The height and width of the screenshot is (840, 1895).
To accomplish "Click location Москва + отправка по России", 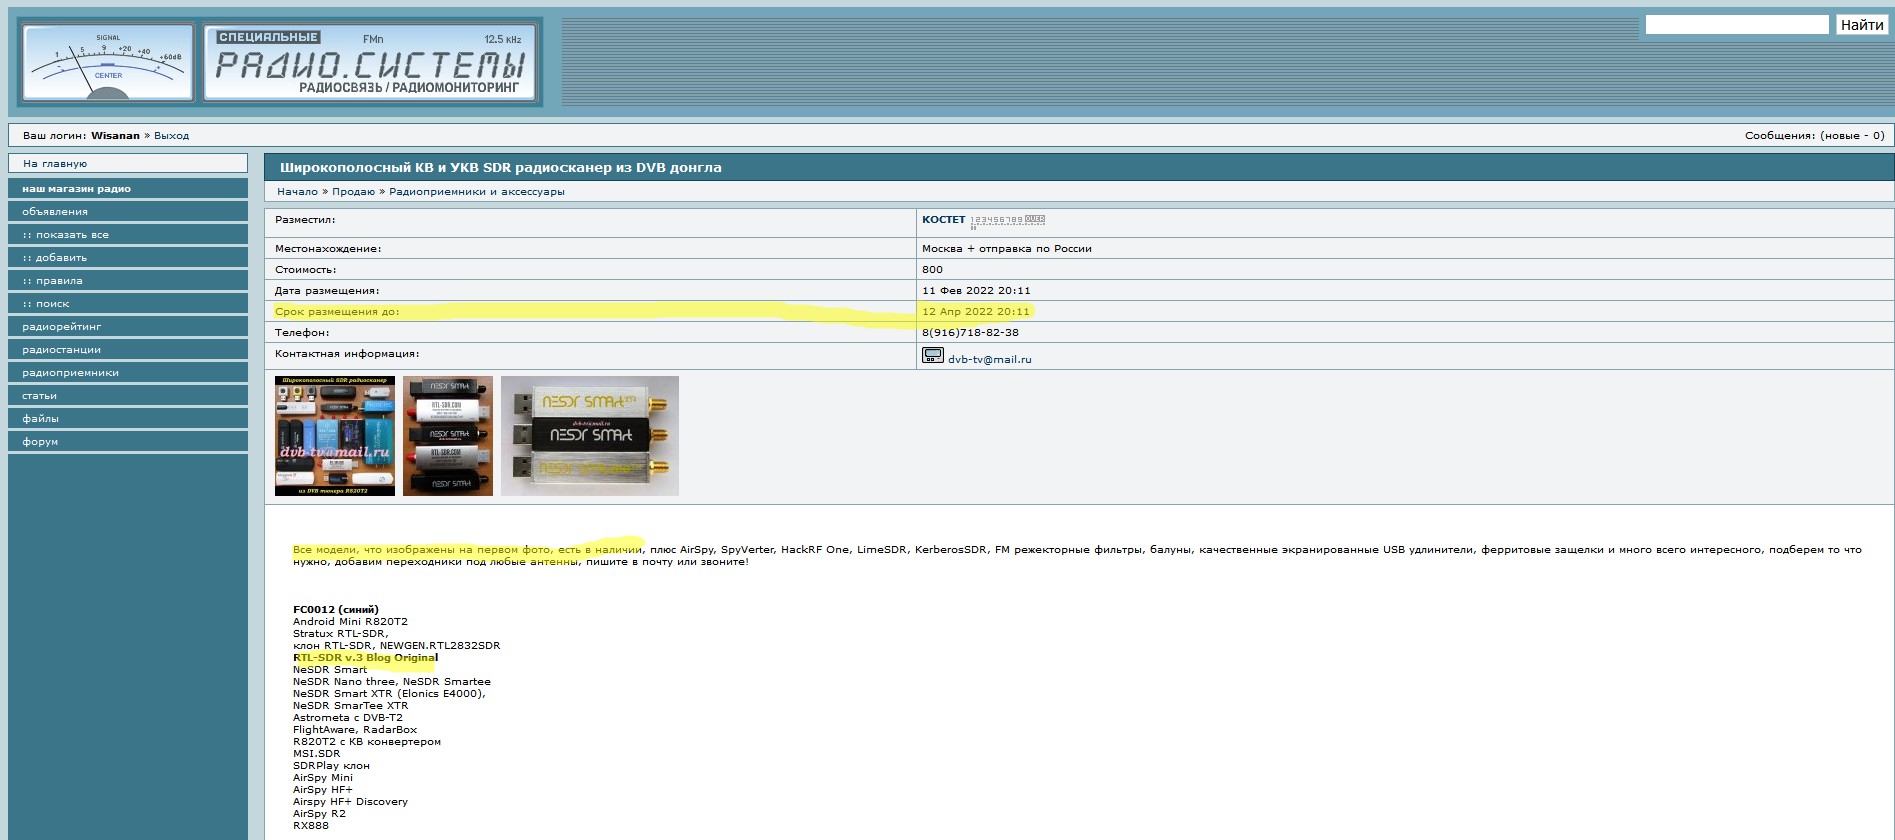I will click(x=1007, y=249).
